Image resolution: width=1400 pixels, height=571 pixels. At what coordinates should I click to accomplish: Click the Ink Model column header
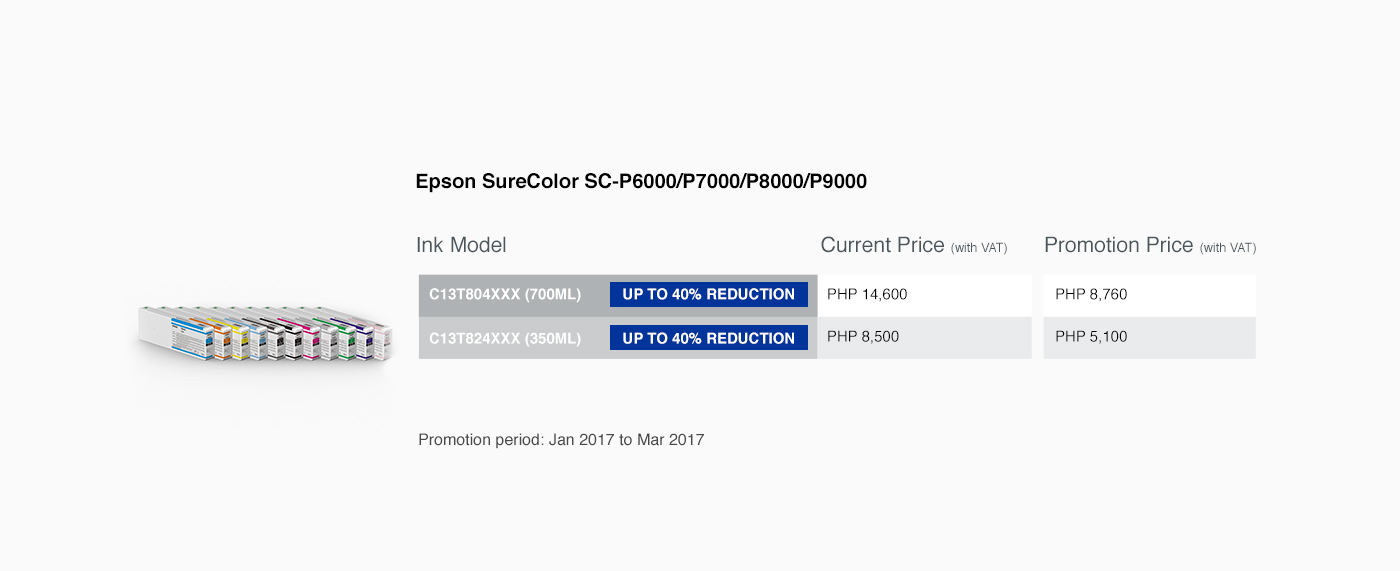click(x=461, y=245)
